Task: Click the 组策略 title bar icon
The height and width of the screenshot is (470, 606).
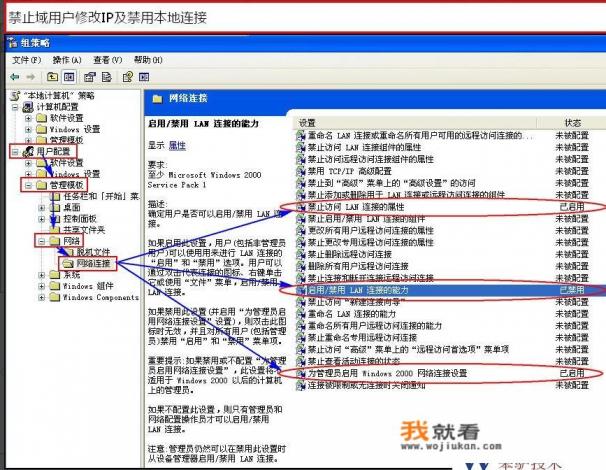Action: click(12, 43)
